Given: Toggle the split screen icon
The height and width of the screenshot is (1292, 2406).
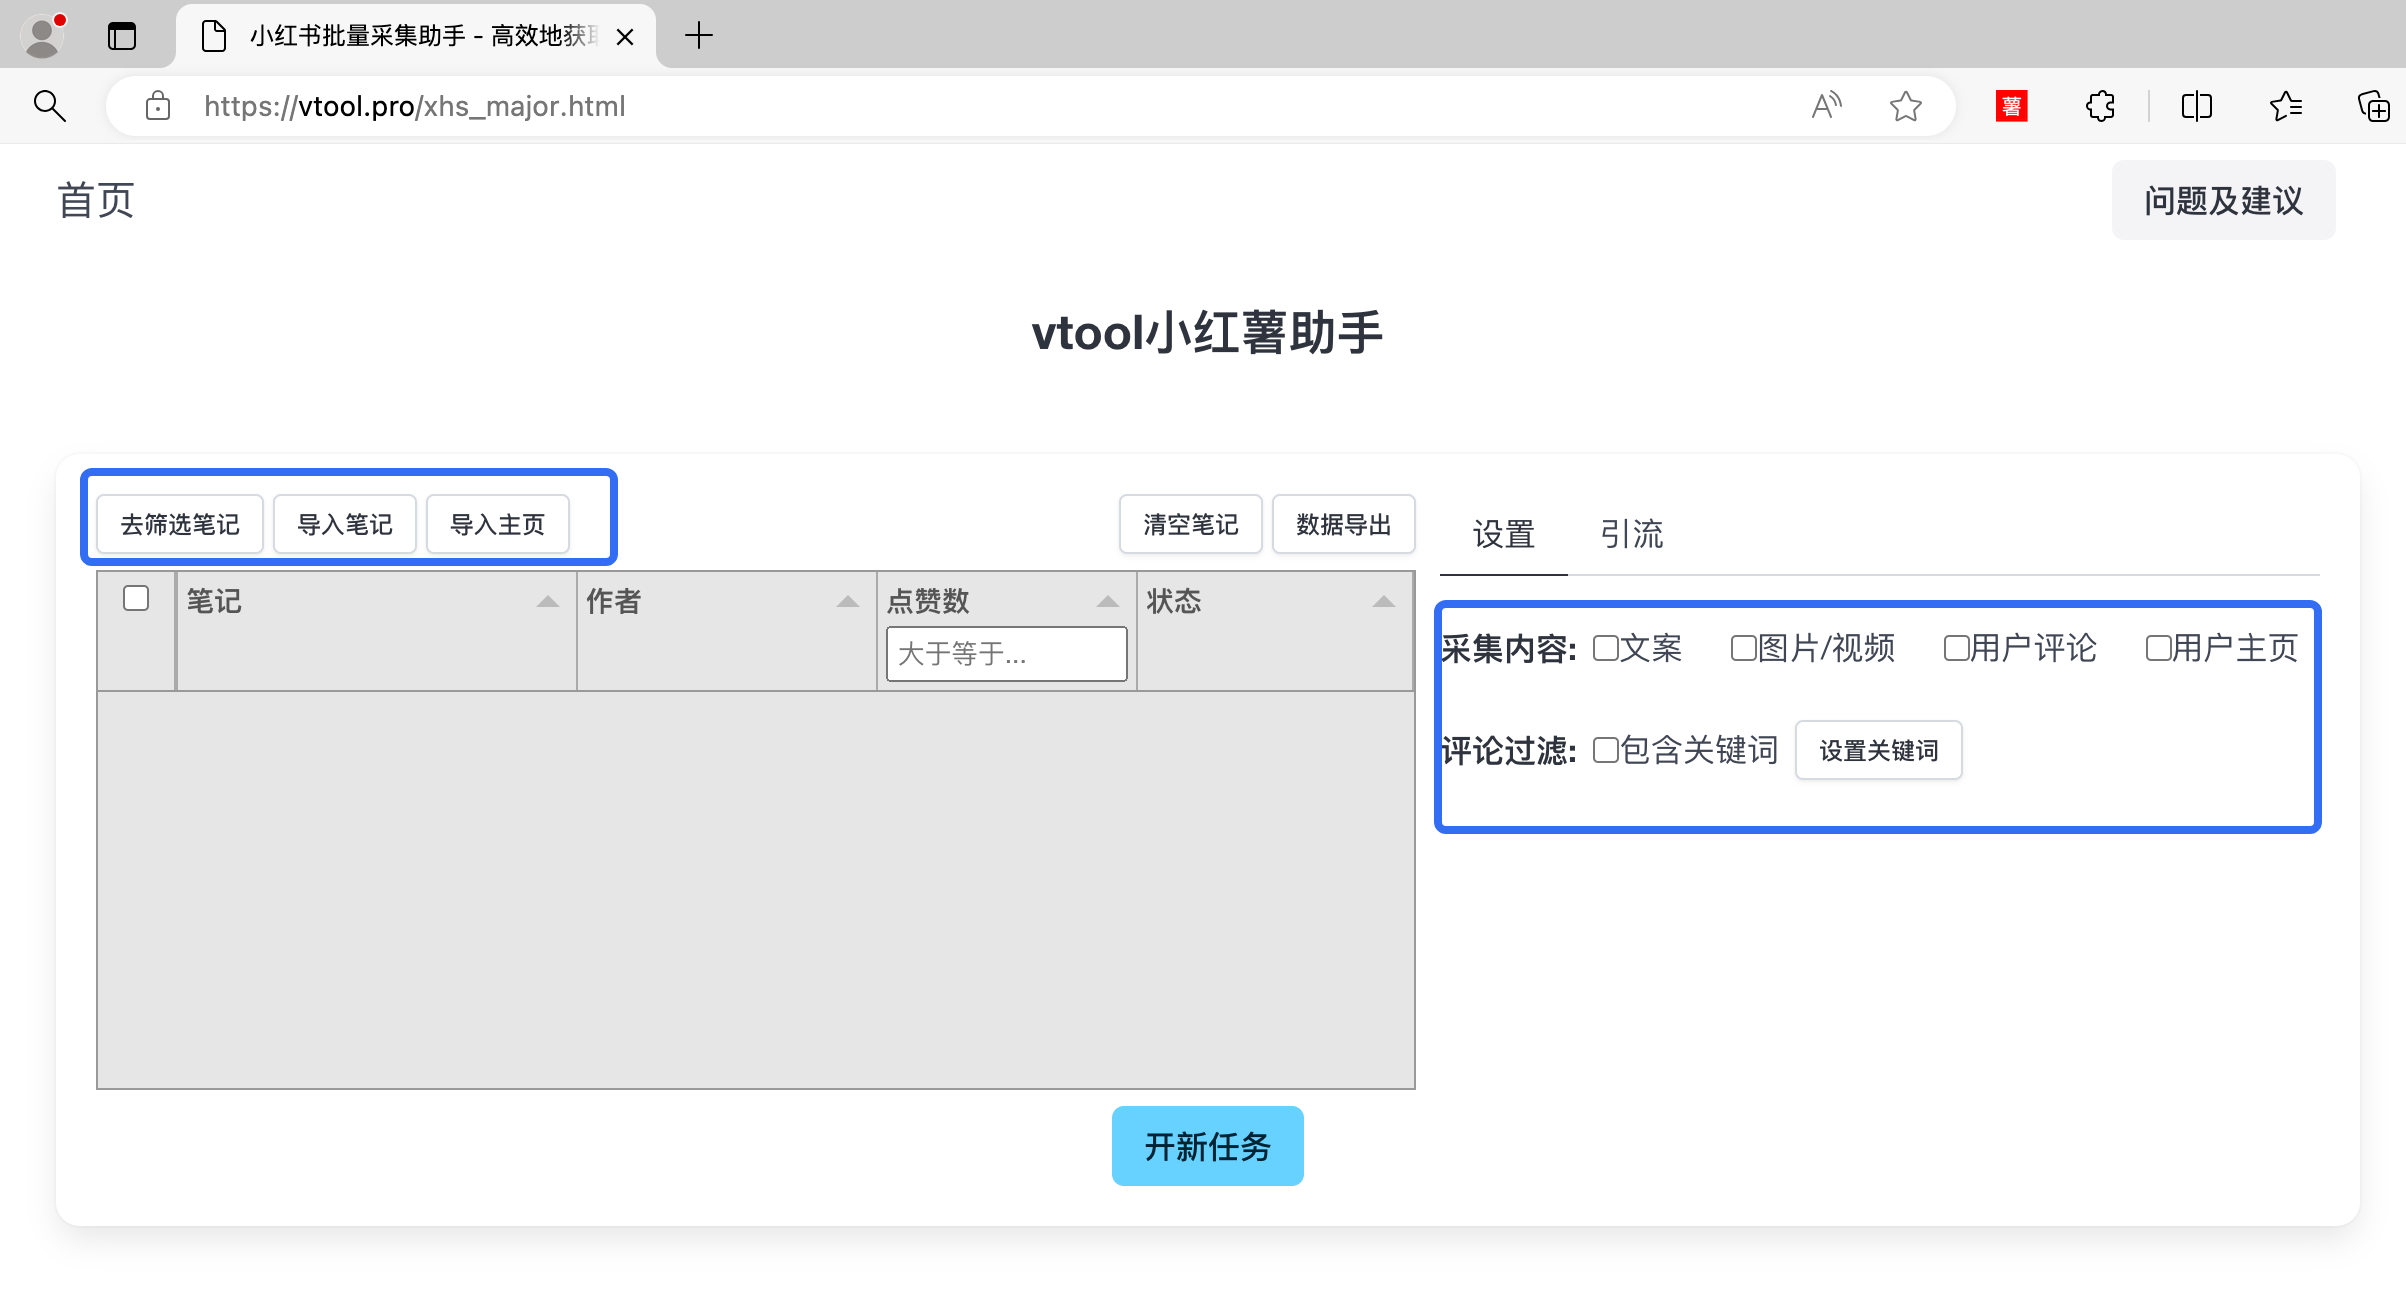Looking at the screenshot, I should click(2197, 106).
